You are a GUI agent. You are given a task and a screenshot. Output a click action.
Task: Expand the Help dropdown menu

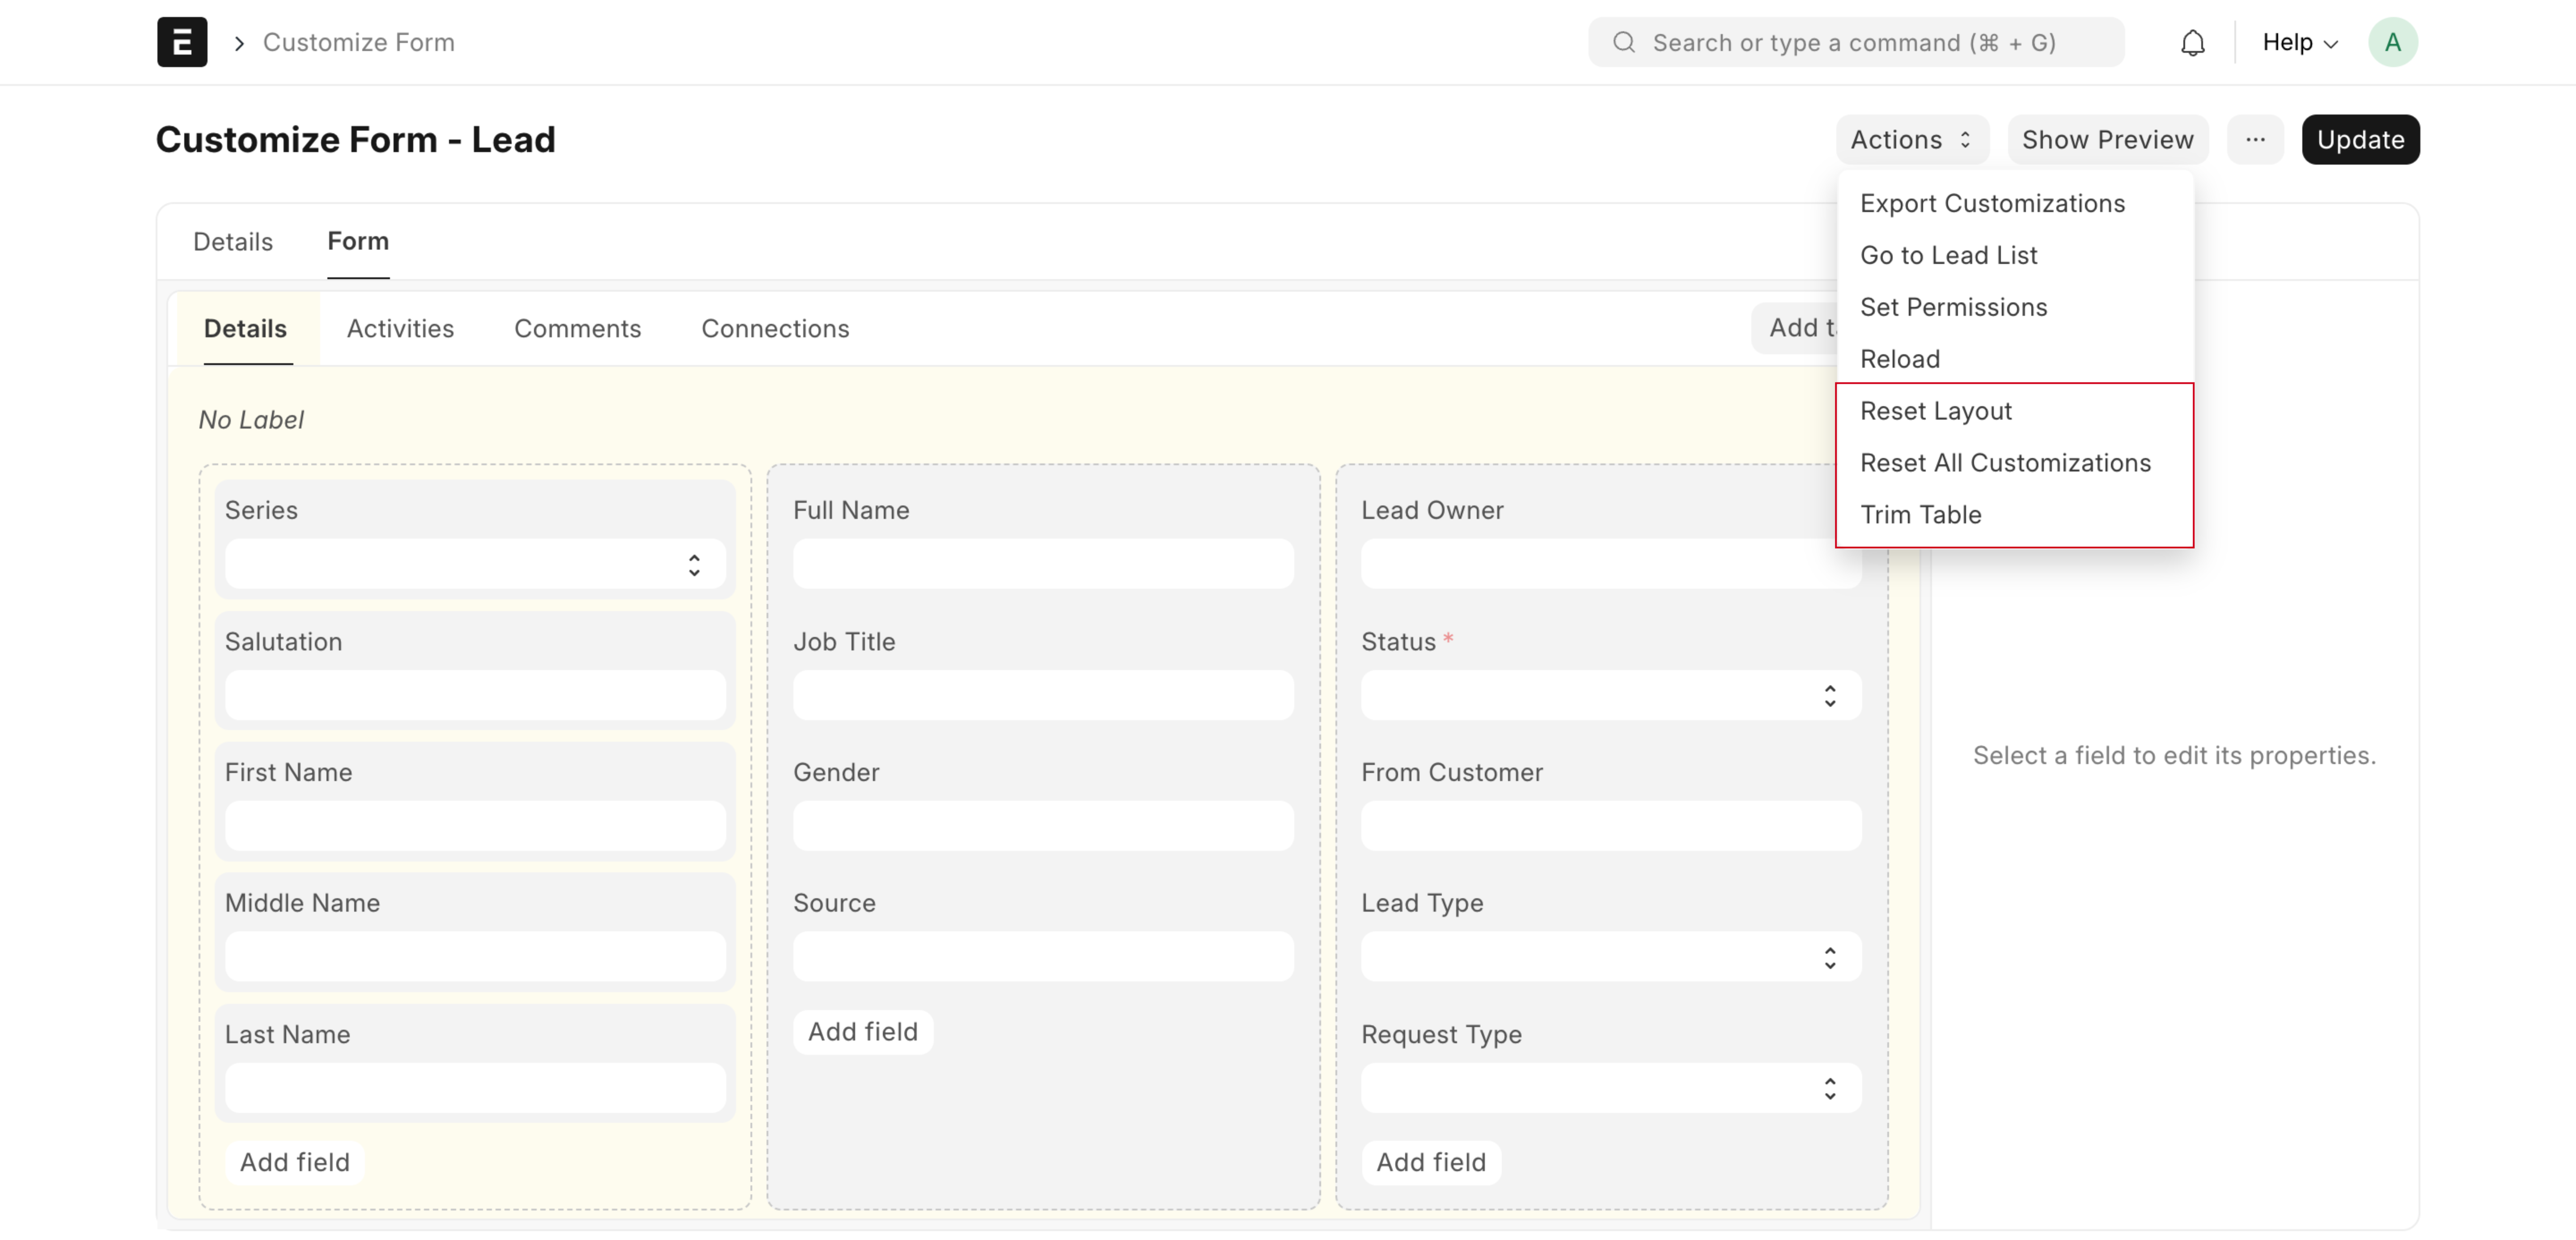[2299, 43]
